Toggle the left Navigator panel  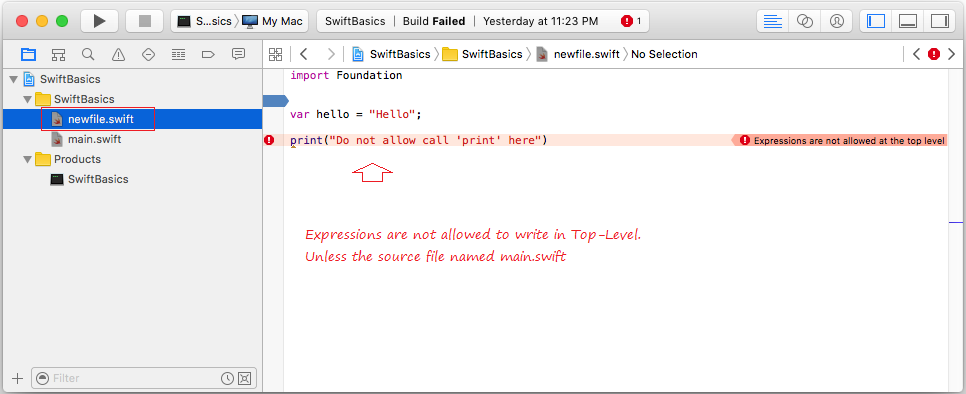875,21
